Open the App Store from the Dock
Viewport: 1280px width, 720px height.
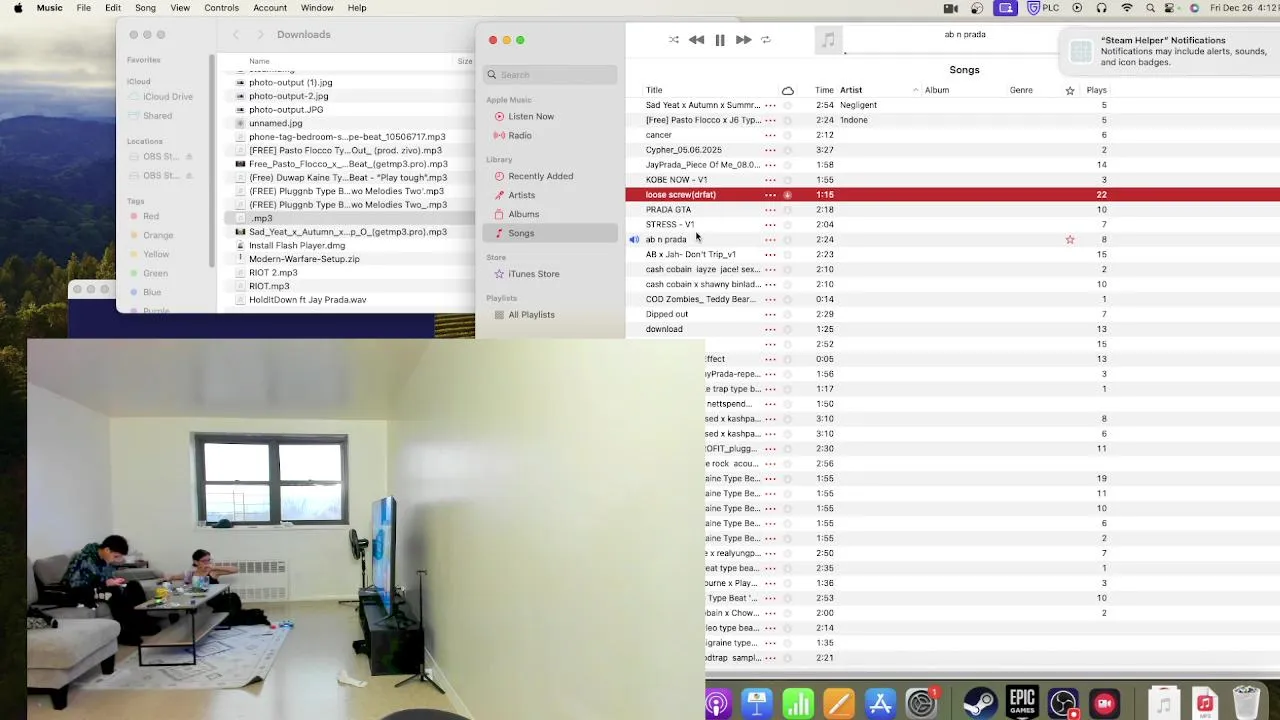pyautogui.click(x=880, y=704)
